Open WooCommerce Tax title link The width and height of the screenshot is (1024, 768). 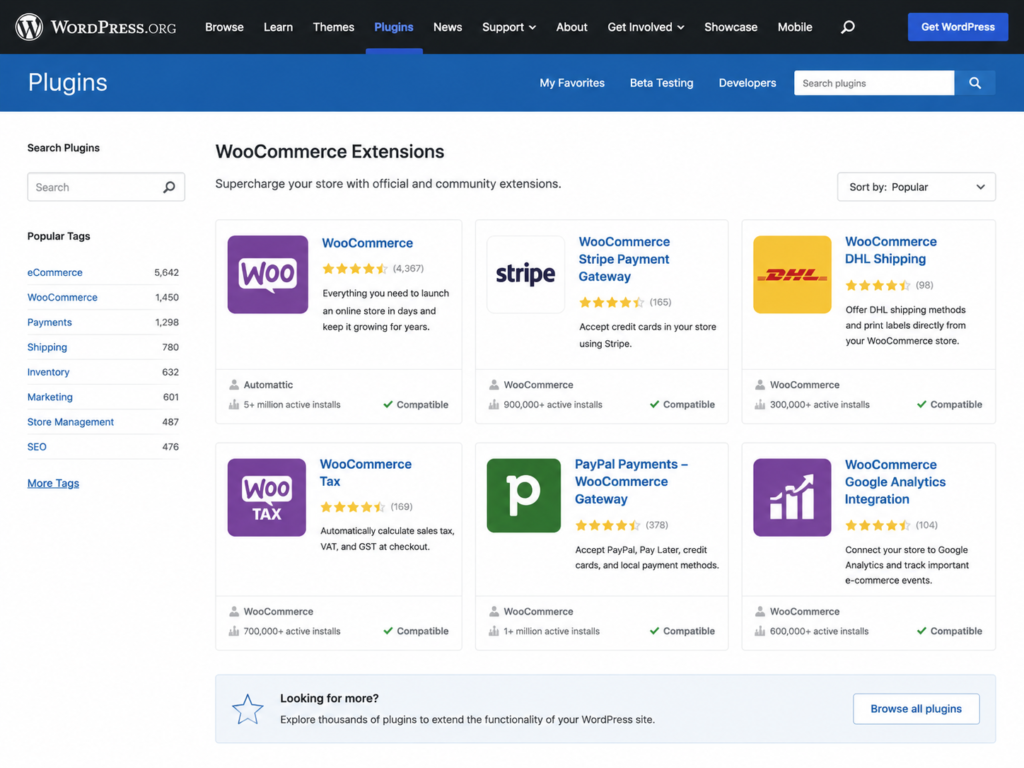pos(366,473)
